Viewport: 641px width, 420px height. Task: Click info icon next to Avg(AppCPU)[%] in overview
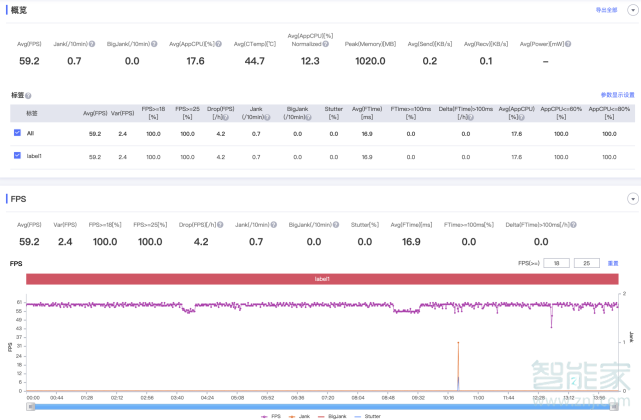coord(222,44)
